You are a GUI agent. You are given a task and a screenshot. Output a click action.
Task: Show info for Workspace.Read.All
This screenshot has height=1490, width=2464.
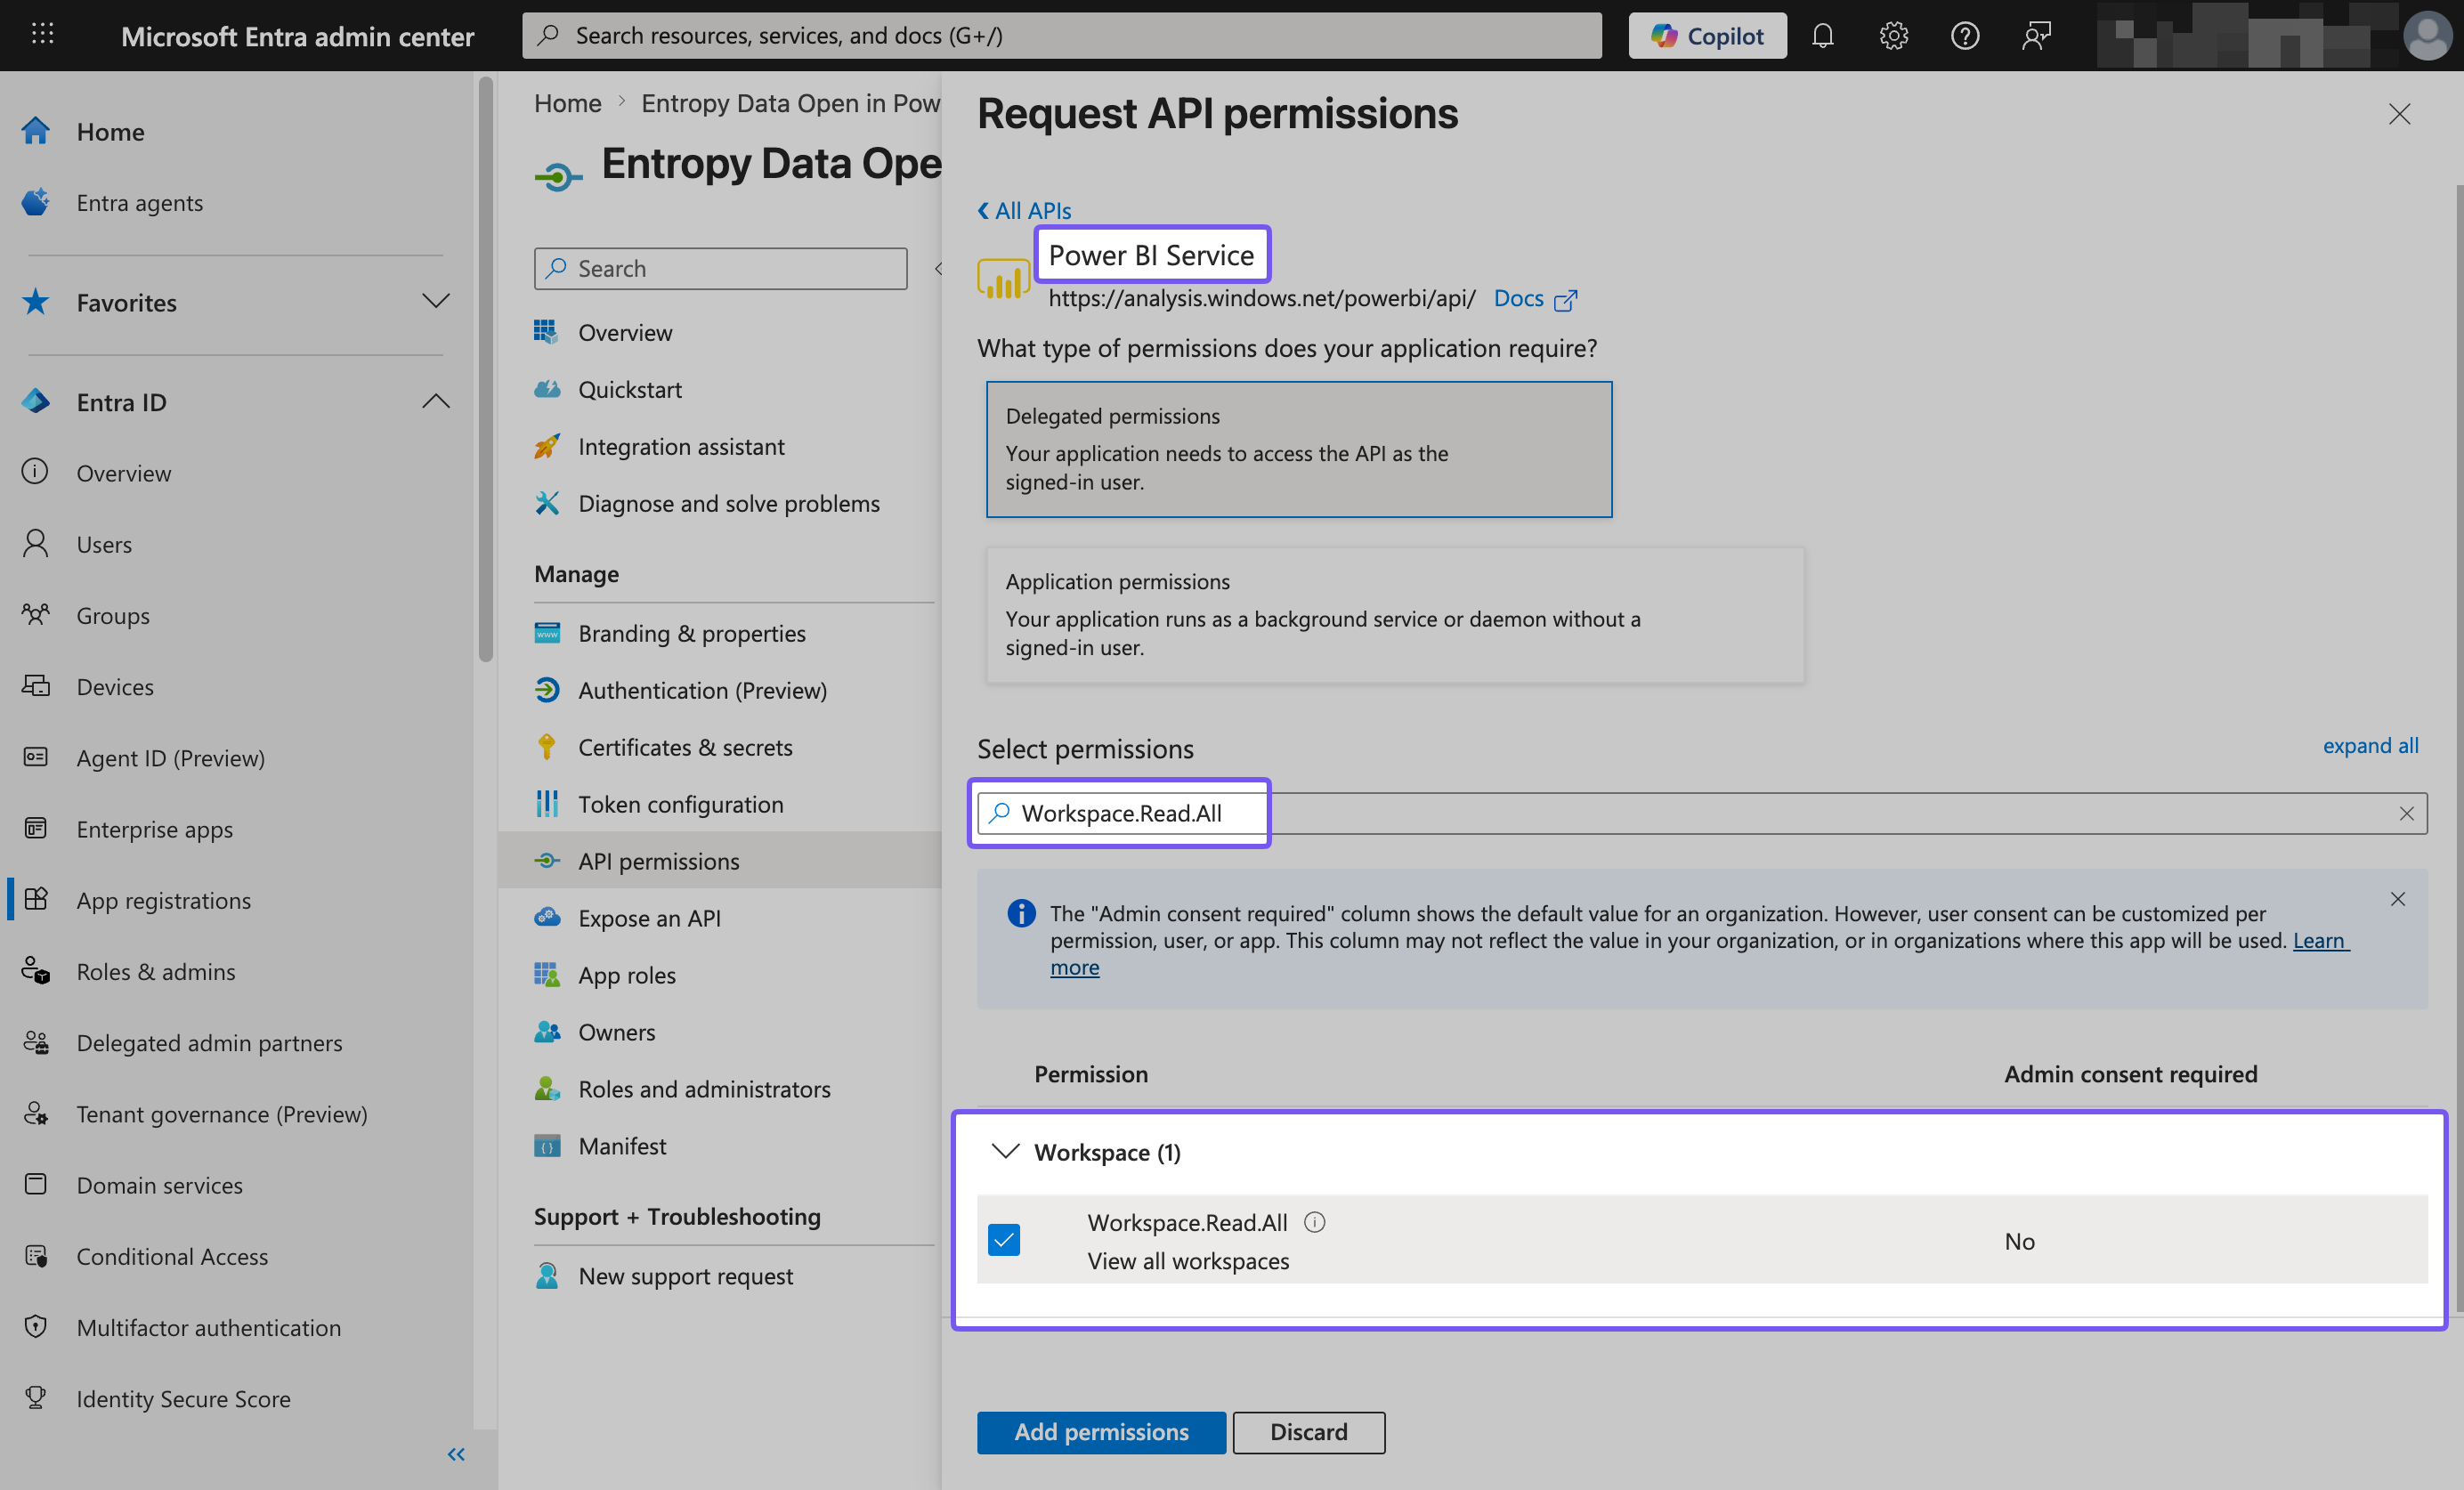tap(1314, 1222)
